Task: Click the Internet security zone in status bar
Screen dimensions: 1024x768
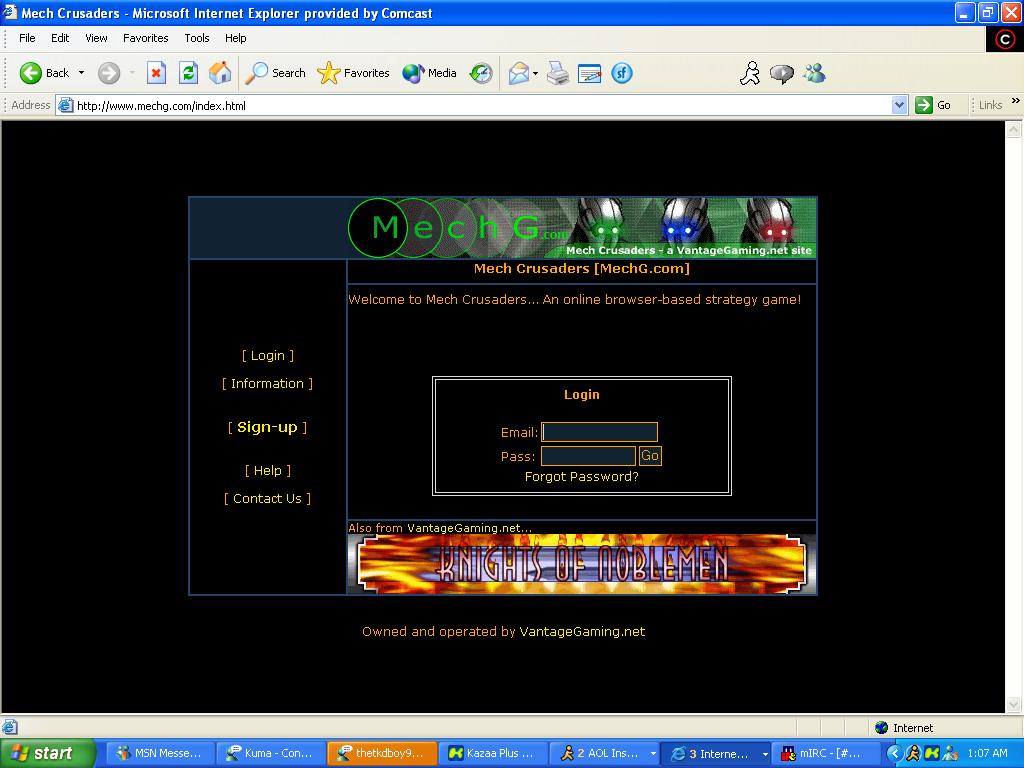Action: (904, 728)
